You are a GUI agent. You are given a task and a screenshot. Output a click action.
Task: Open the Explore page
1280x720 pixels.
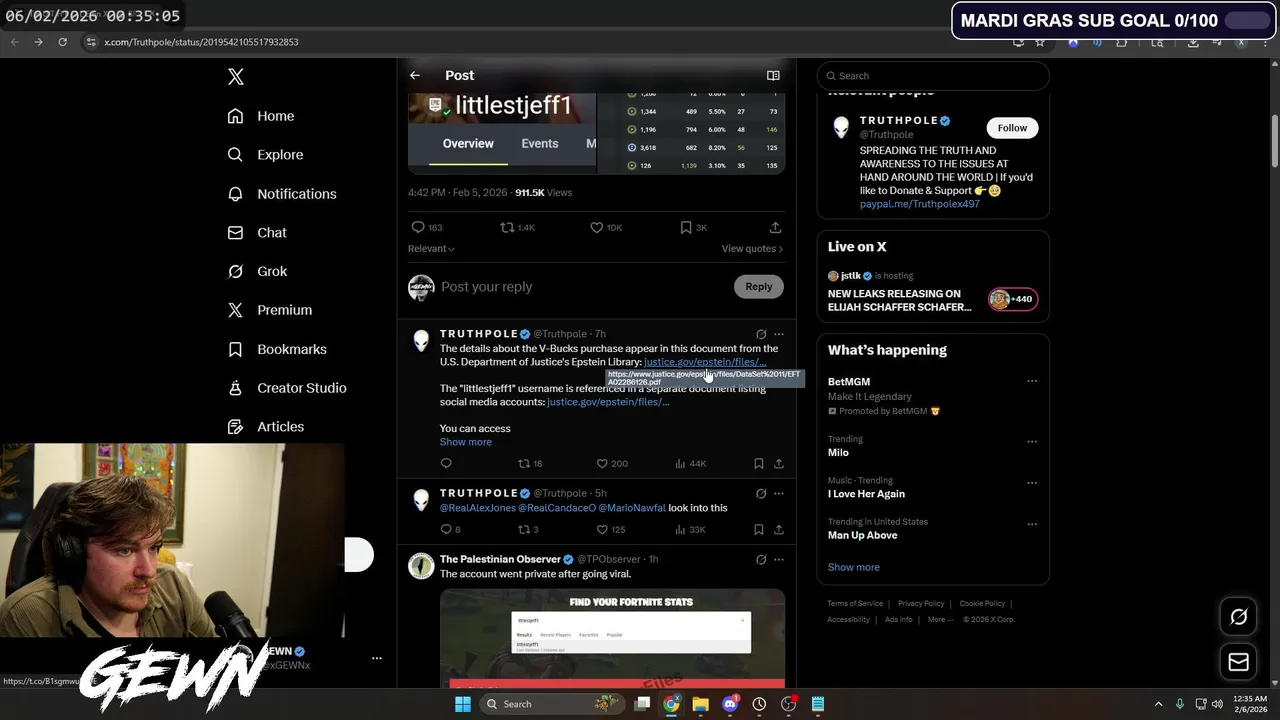(265, 155)
